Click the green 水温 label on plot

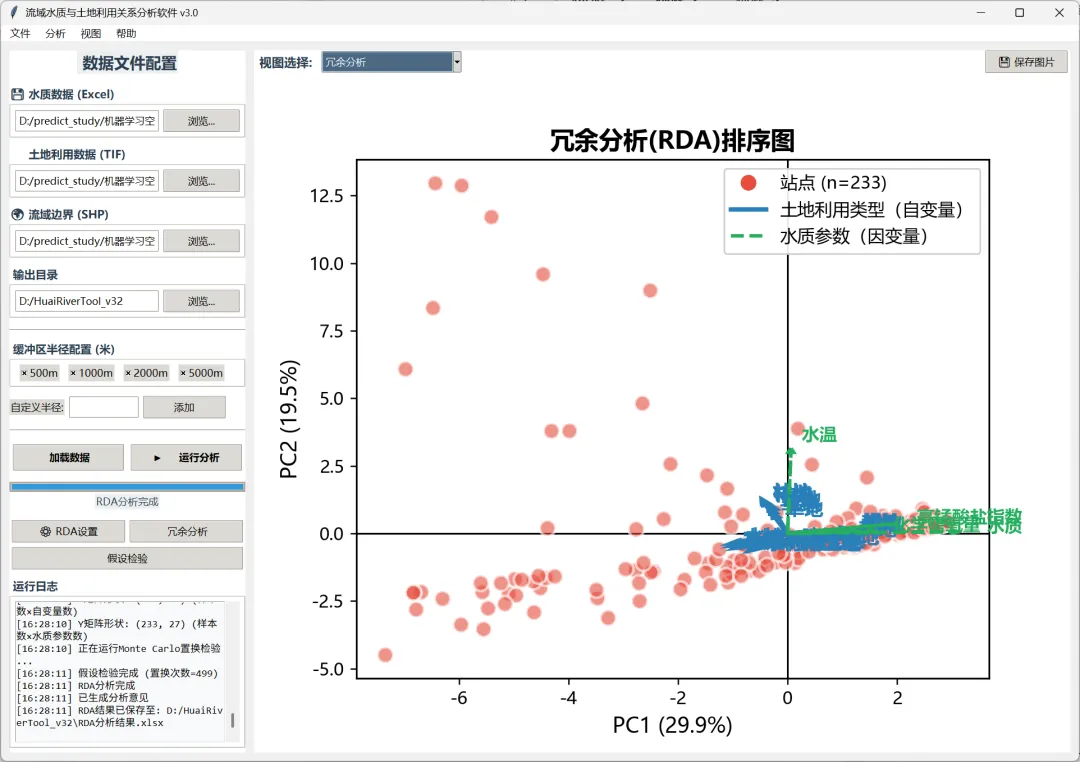coord(819,435)
